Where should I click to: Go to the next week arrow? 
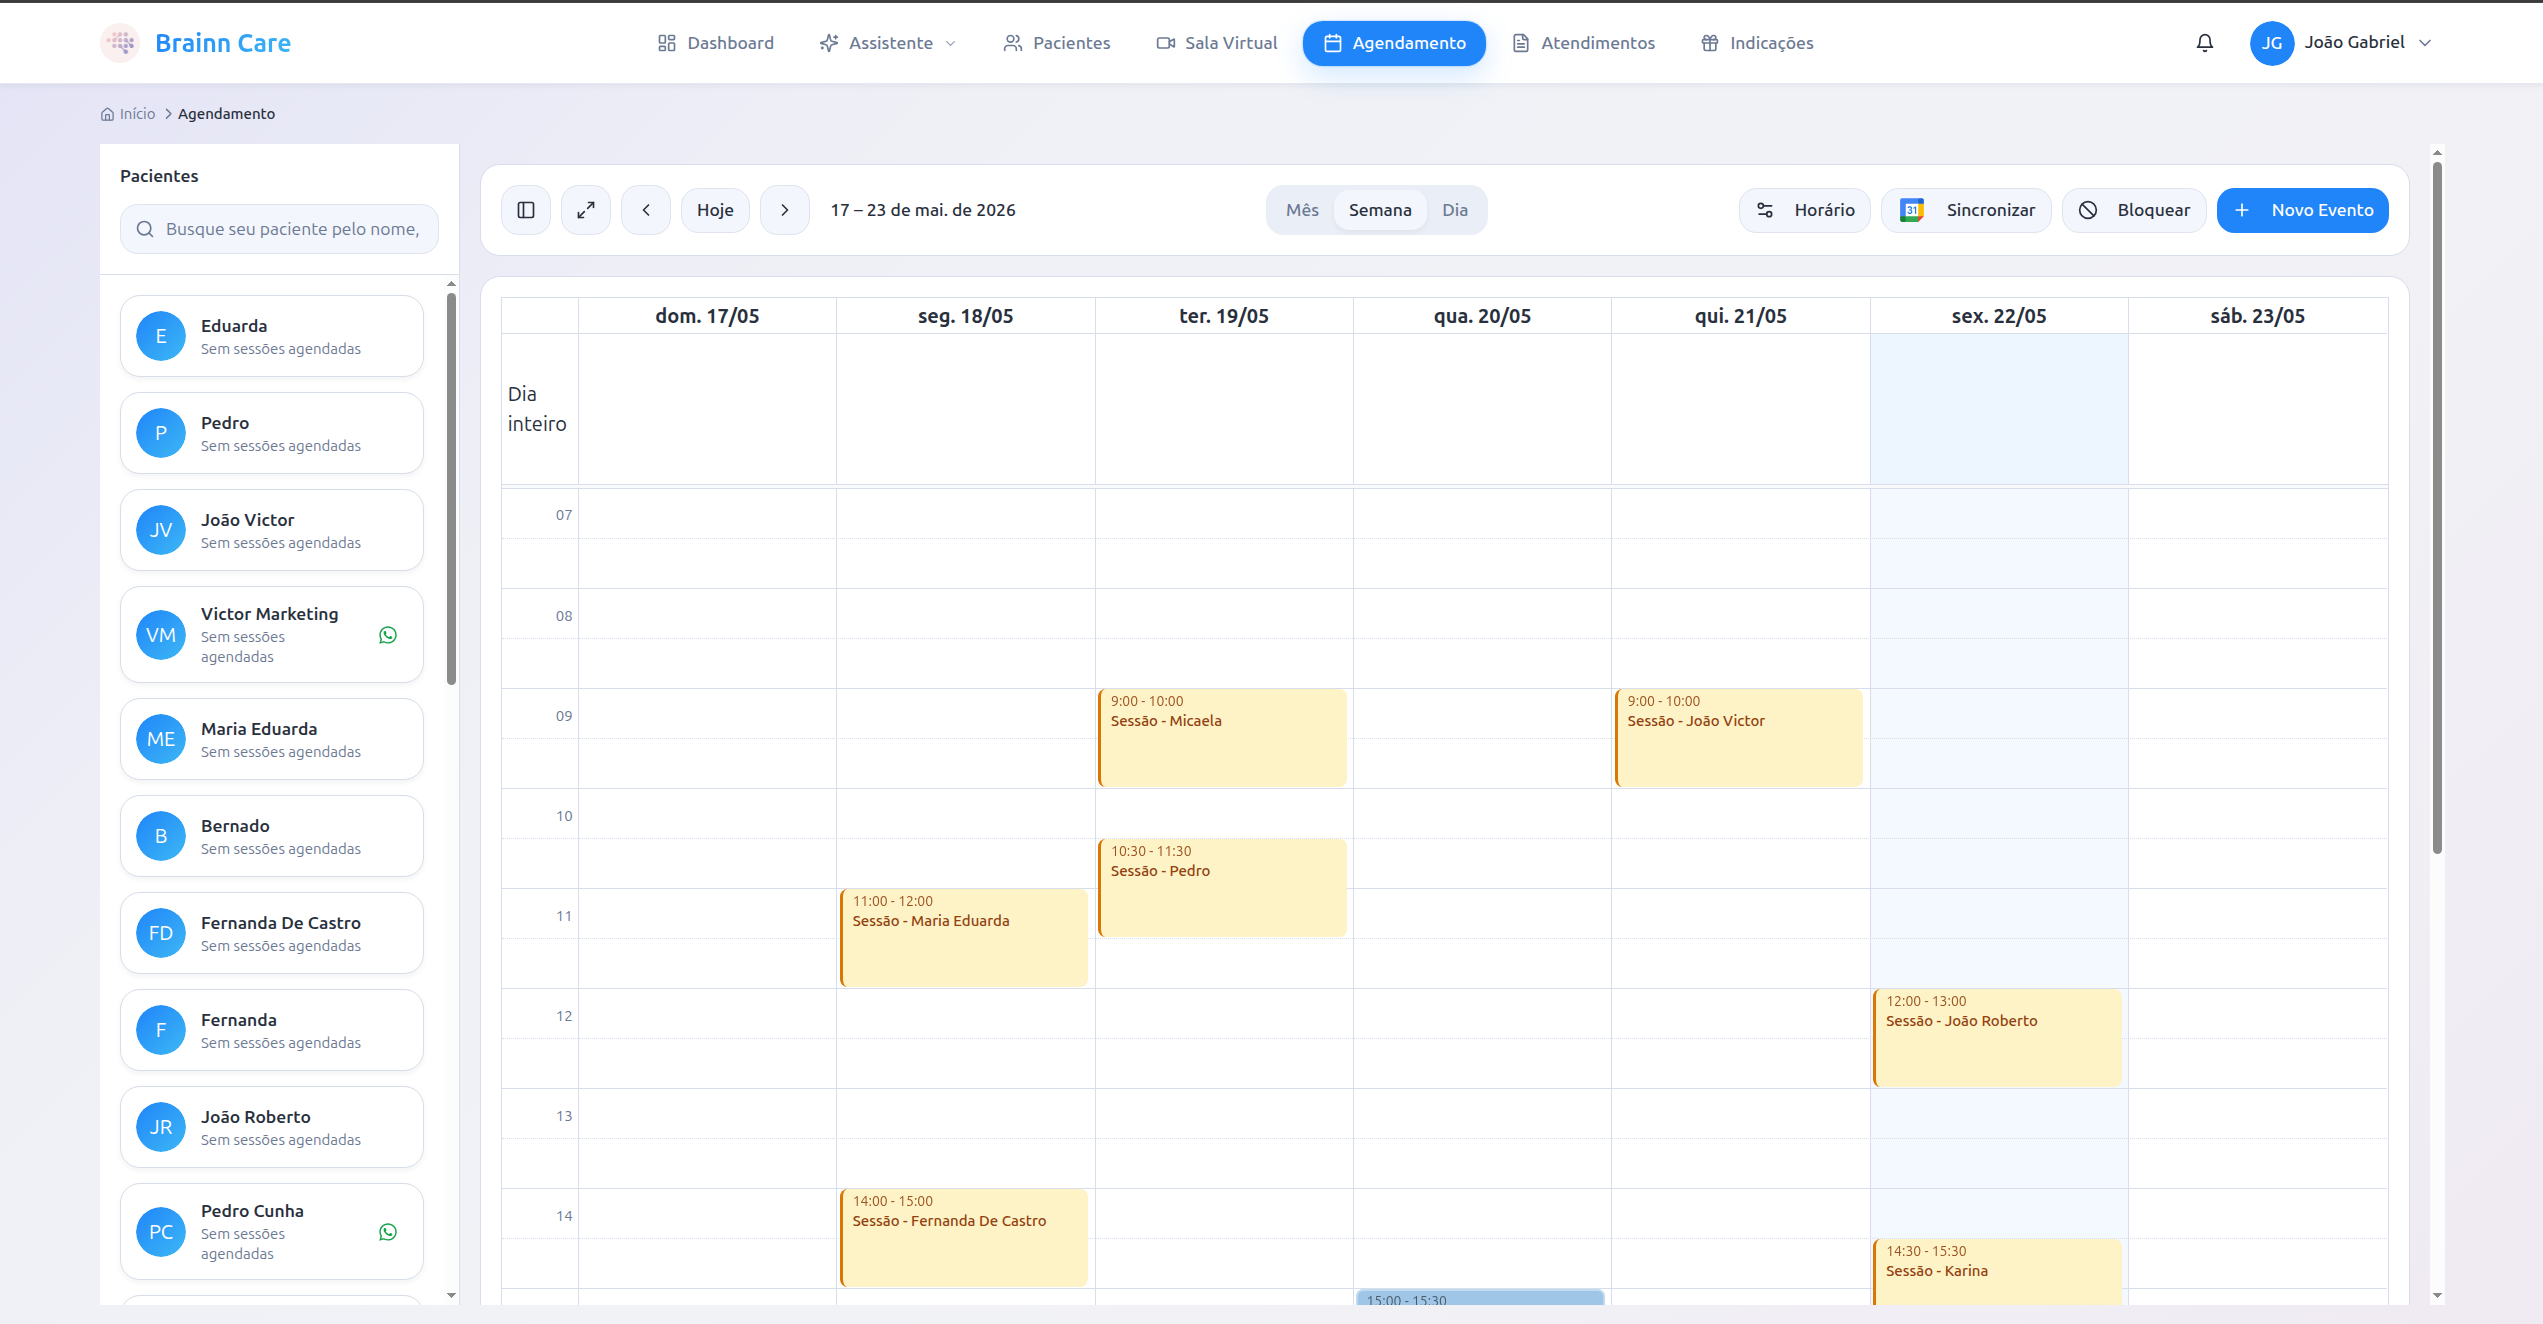(x=785, y=210)
